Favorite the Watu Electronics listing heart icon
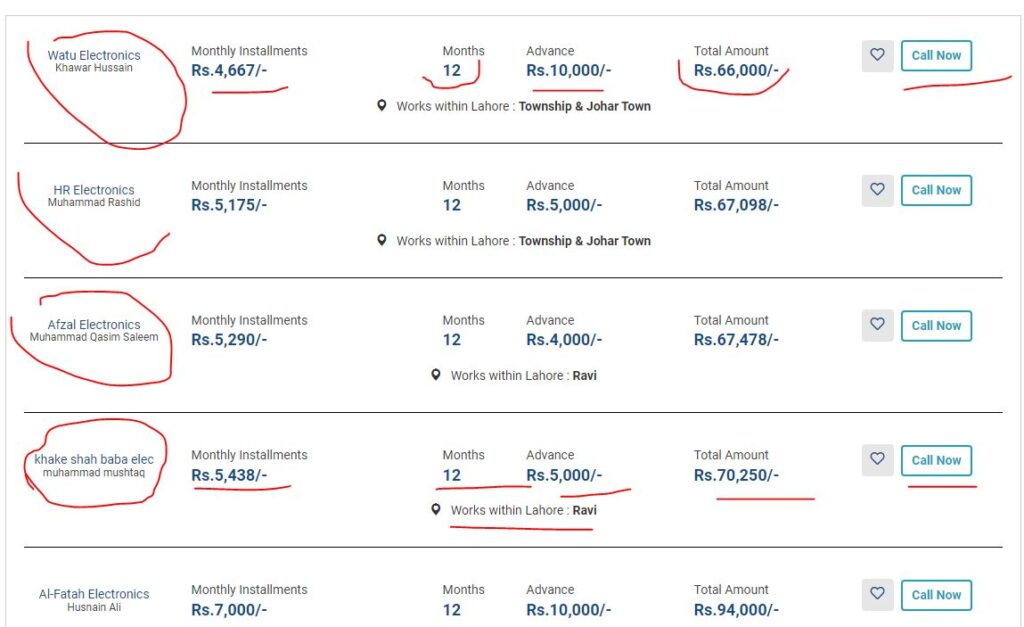The height and width of the screenshot is (627, 1024). pyautogui.click(x=877, y=56)
